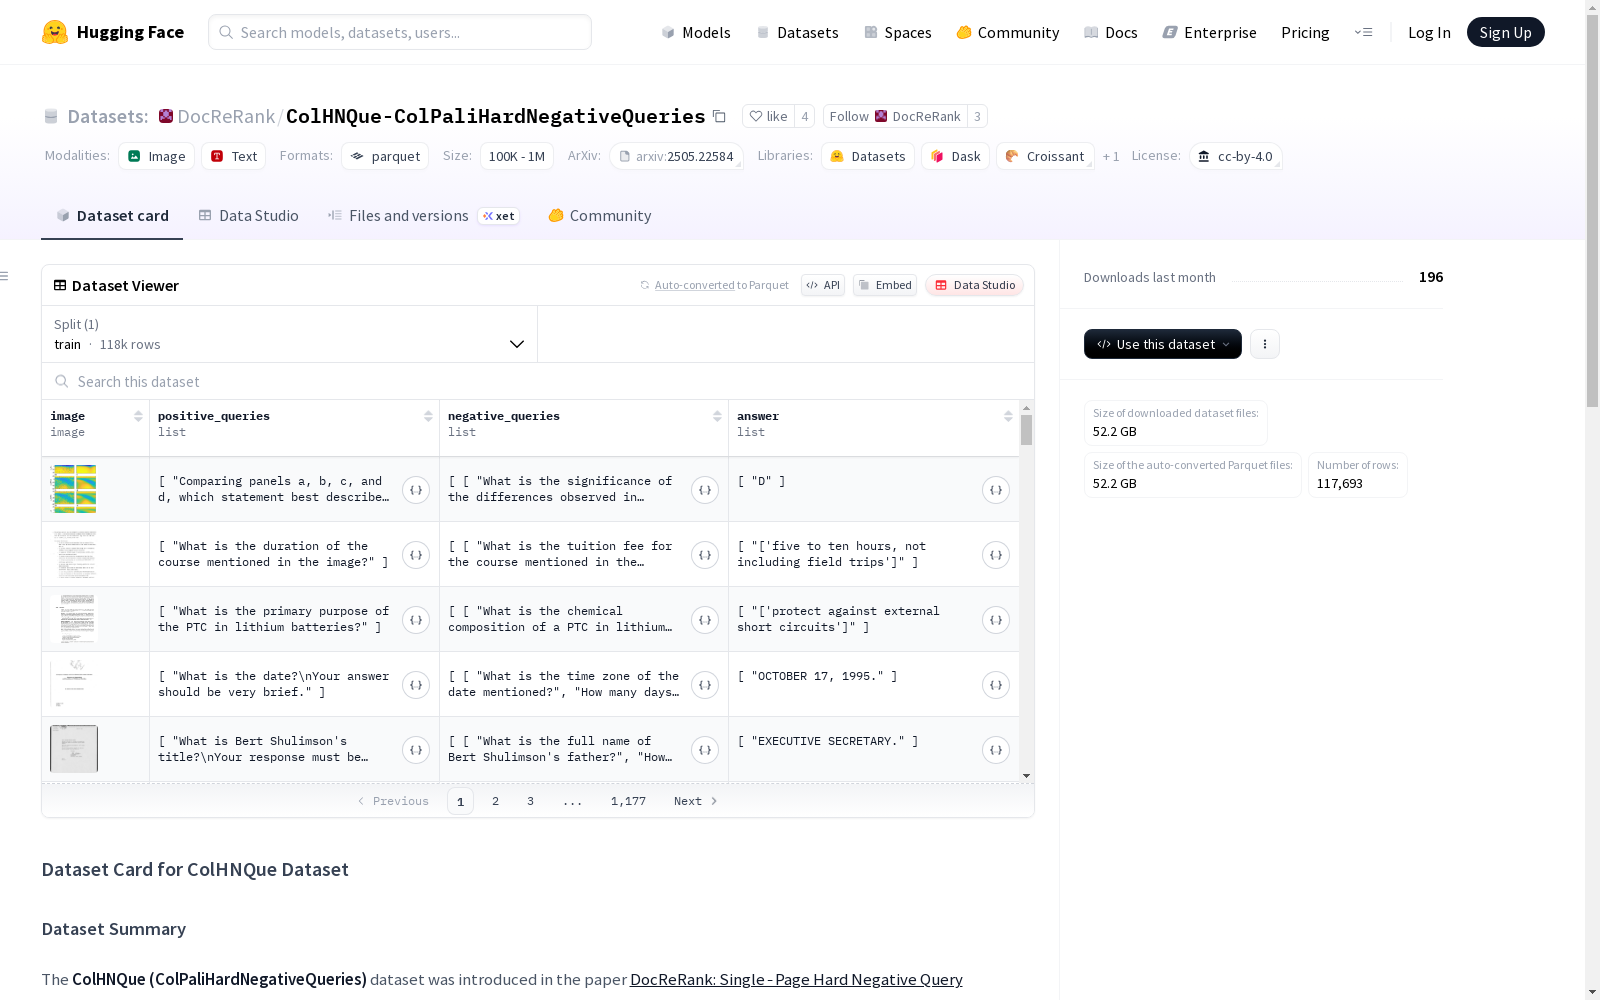Image resolution: width=1600 pixels, height=1000 pixels.
Task: Open Spaces in the top navigation
Action: [898, 32]
